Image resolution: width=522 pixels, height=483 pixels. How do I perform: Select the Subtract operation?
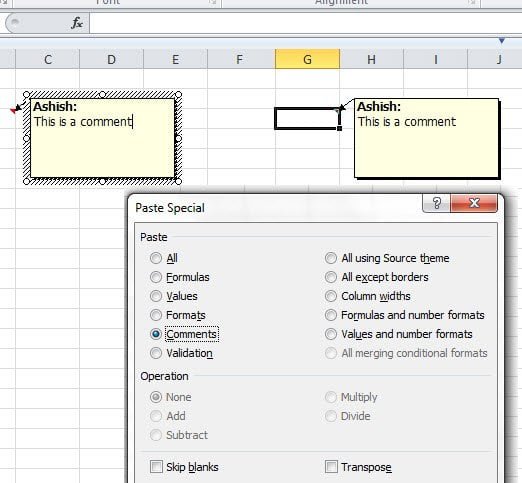(x=179, y=435)
